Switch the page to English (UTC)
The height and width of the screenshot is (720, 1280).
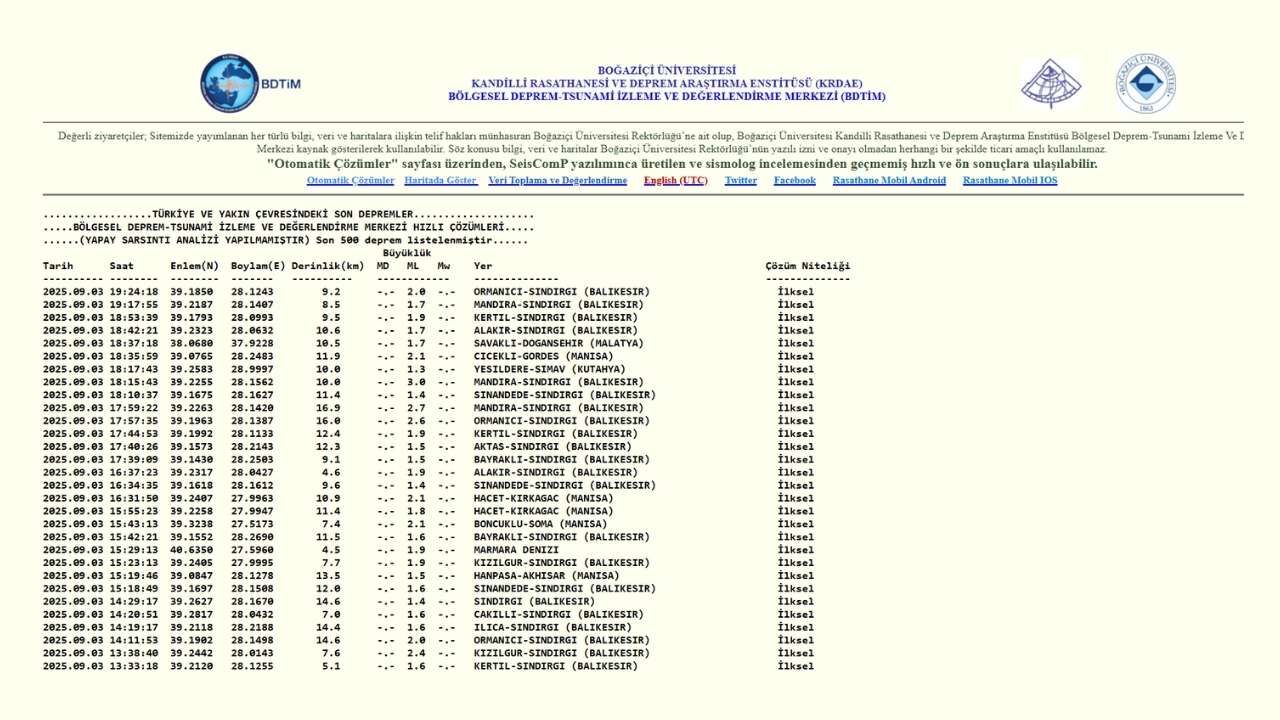coord(676,181)
